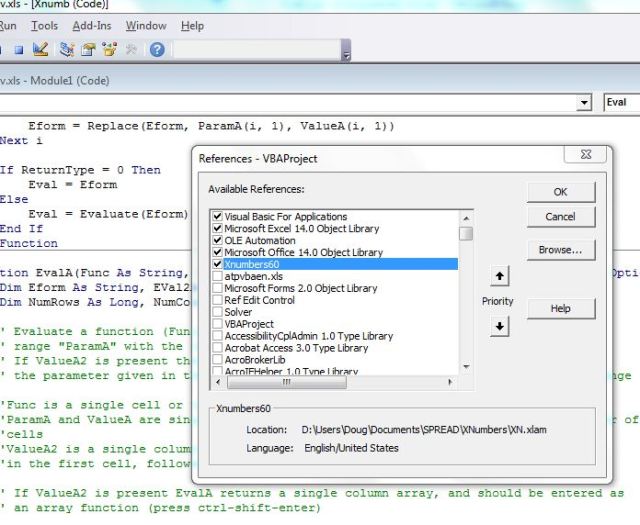Move reference down with Priority down arrow

click(500, 326)
